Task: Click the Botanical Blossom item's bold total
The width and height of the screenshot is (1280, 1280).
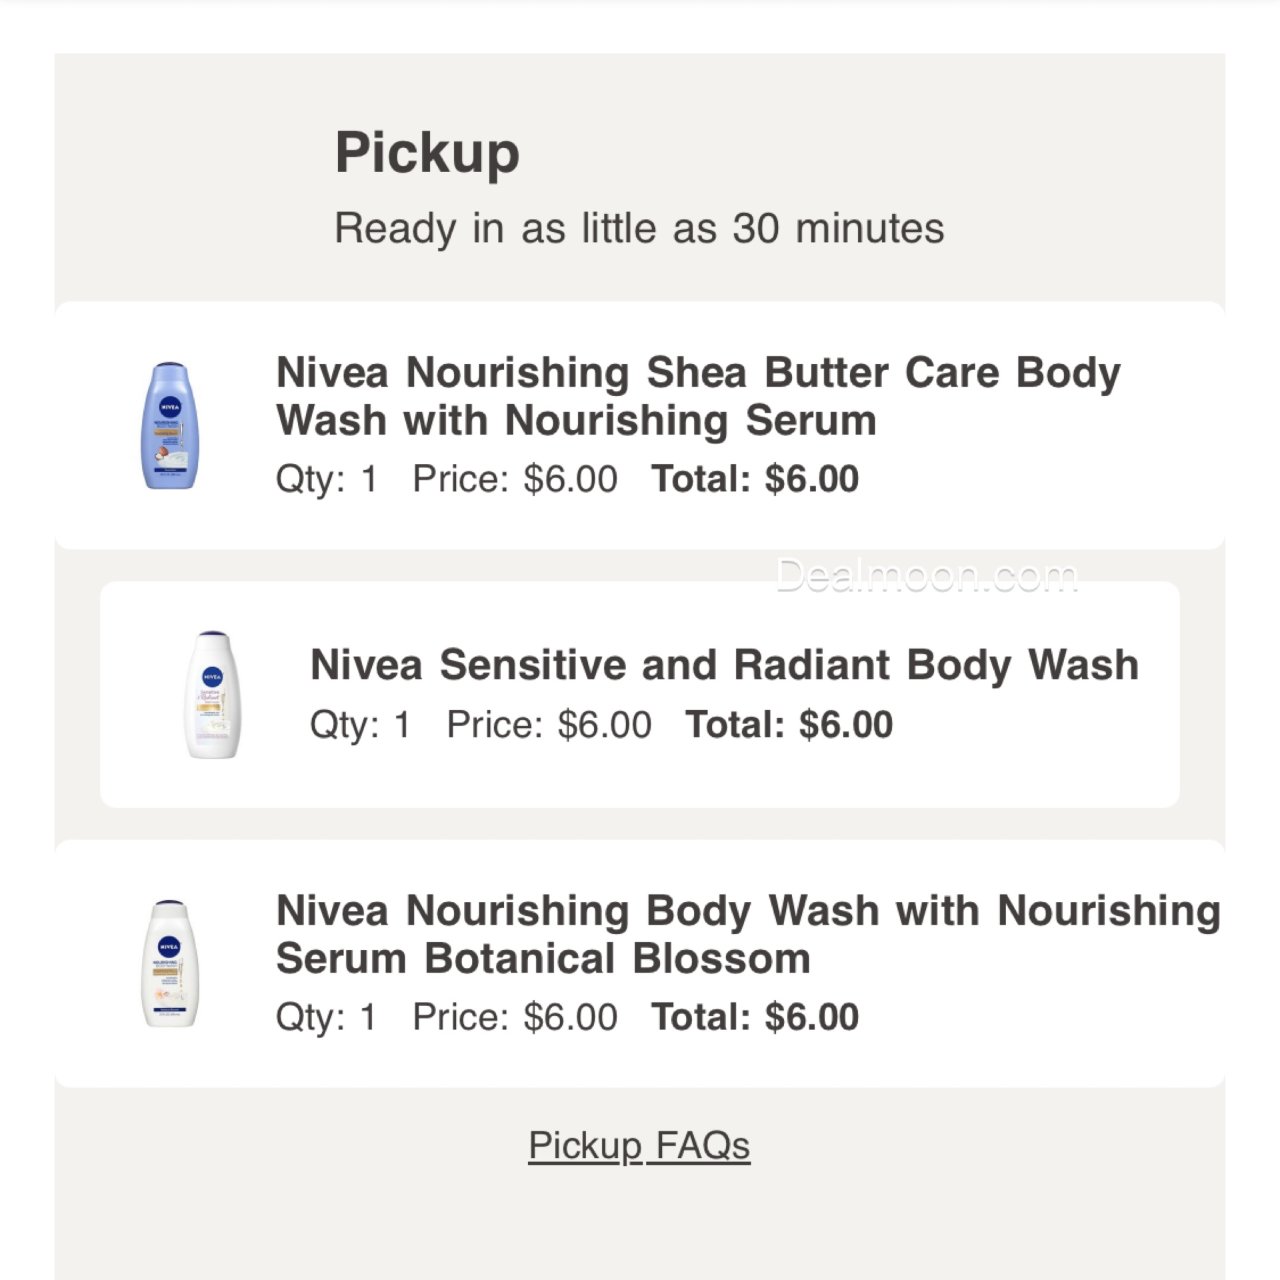Action: (755, 1017)
